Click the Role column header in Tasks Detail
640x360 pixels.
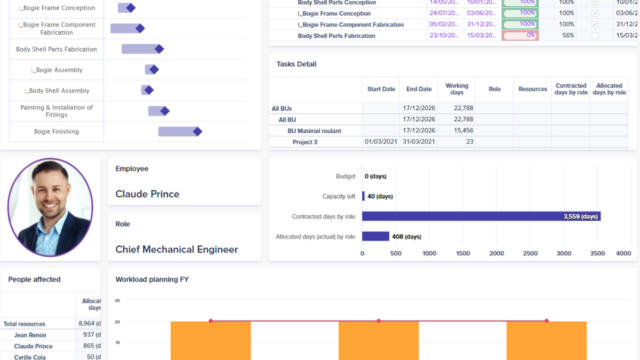495,89
